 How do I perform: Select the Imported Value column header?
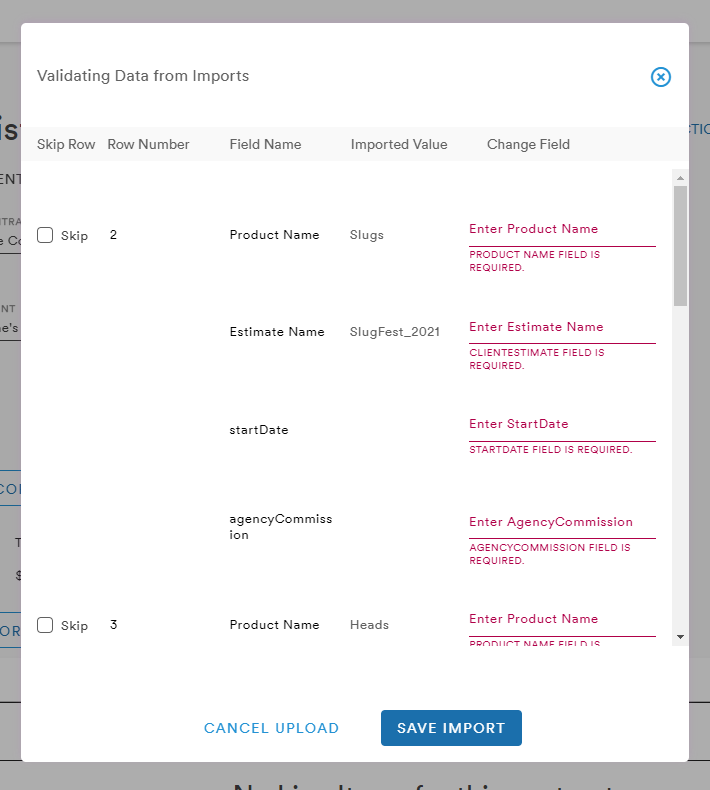click(399, 145)
